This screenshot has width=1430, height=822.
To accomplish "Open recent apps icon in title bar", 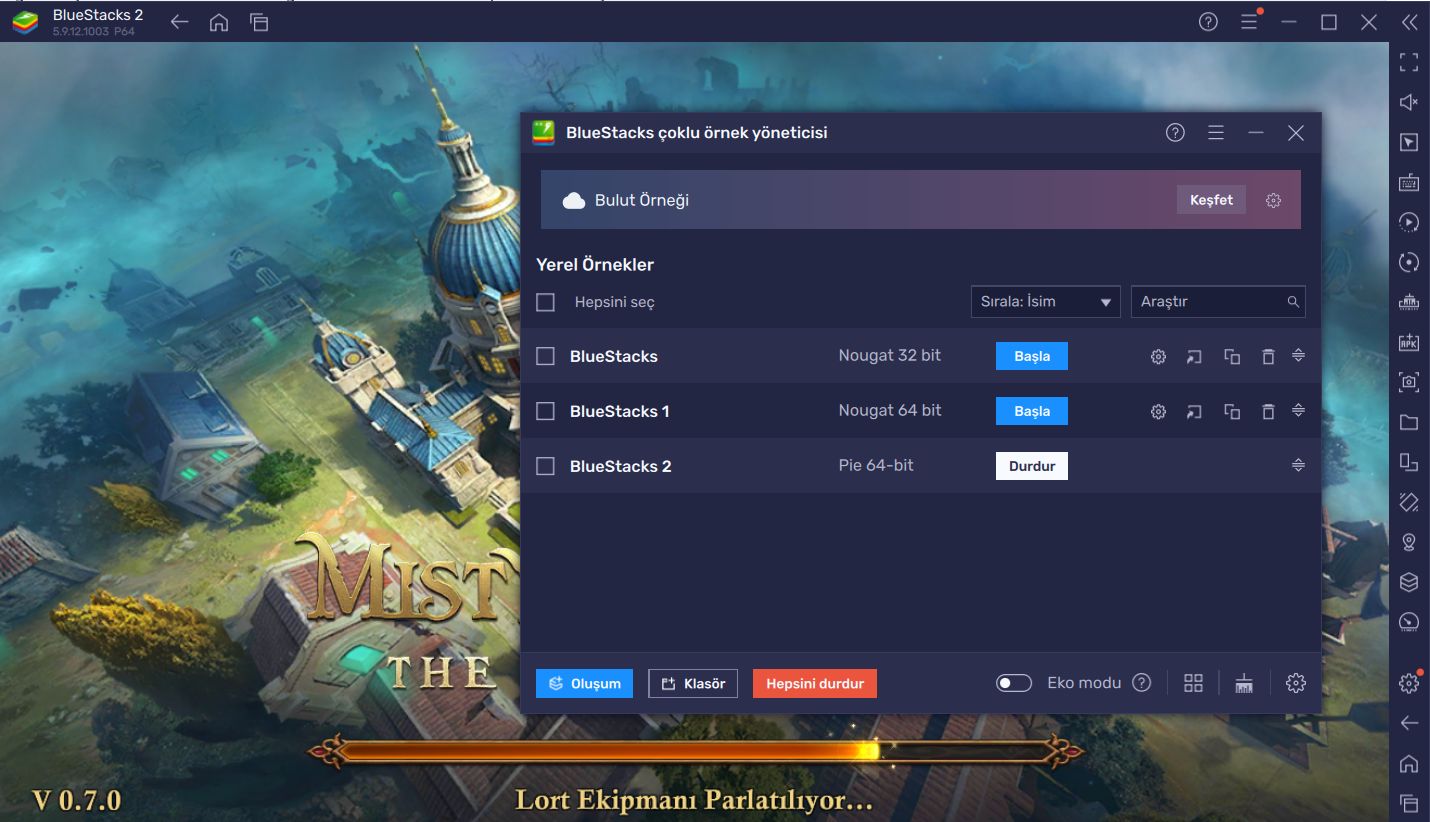I will 259,22.
